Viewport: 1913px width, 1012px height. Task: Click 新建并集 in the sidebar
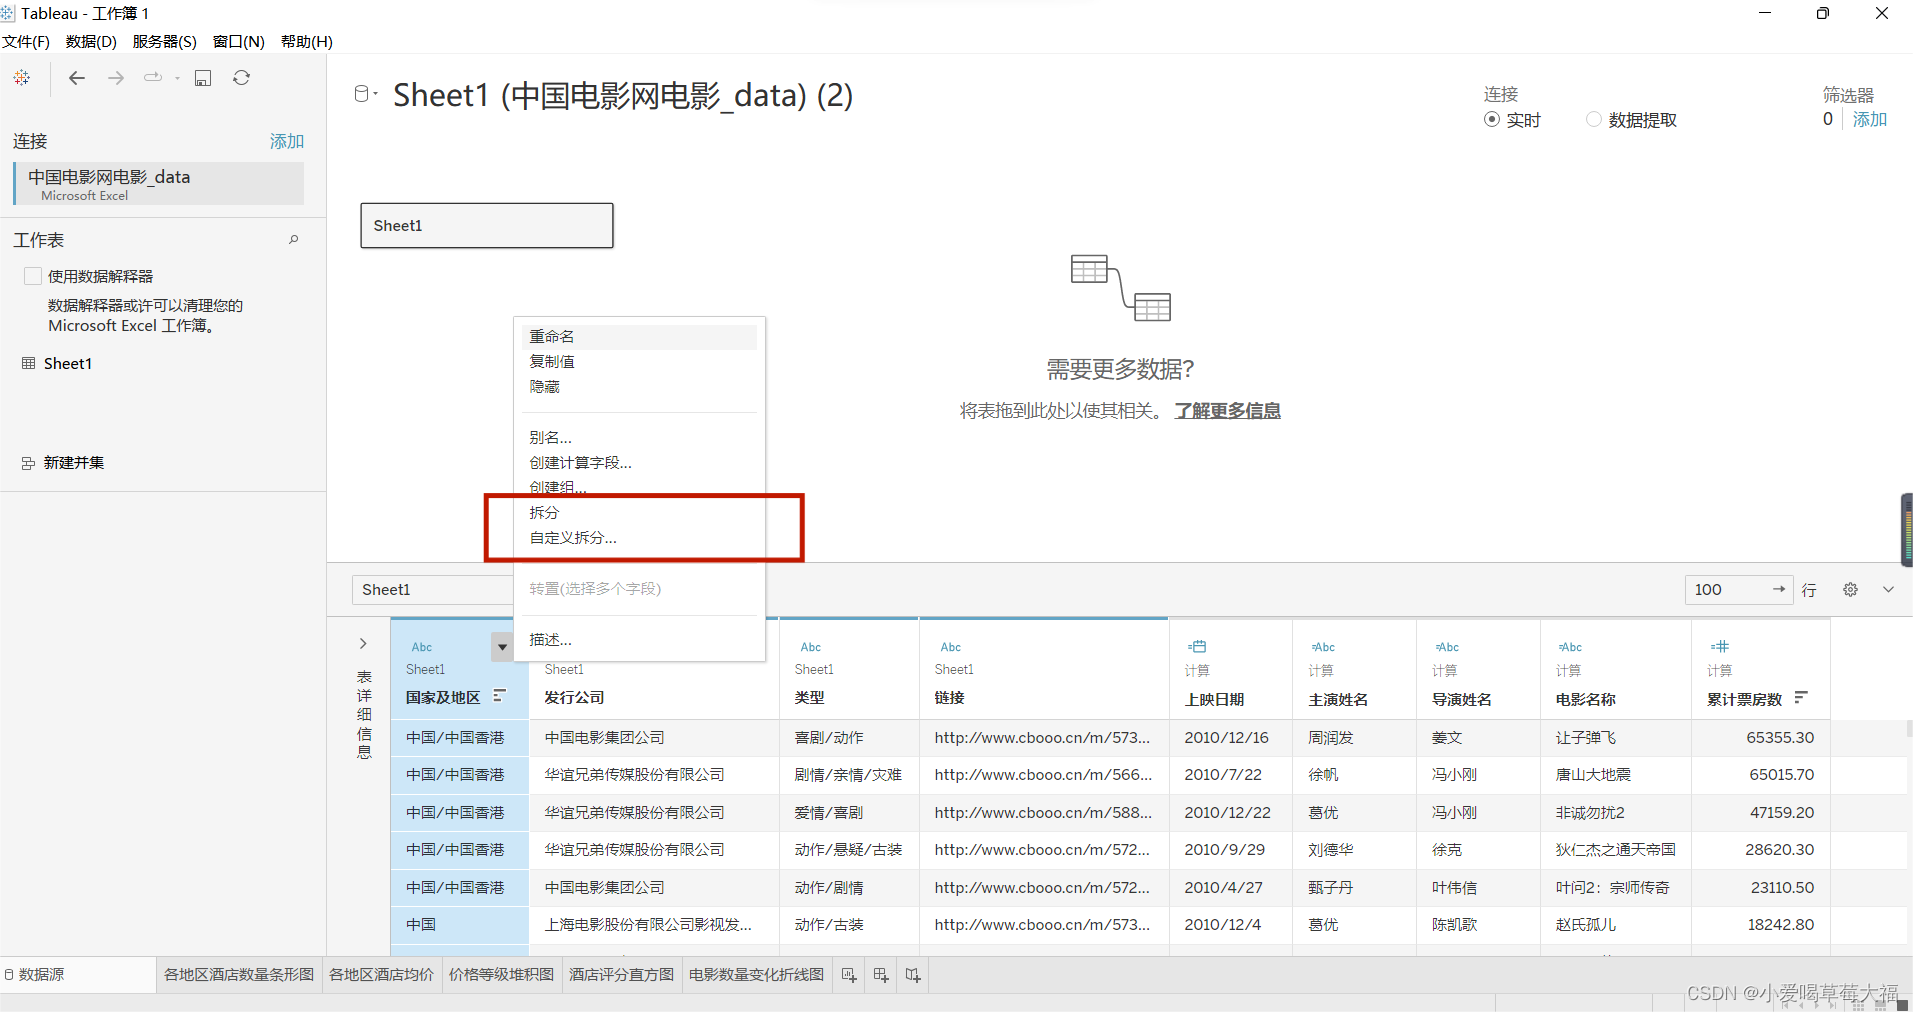coord(74,463)
